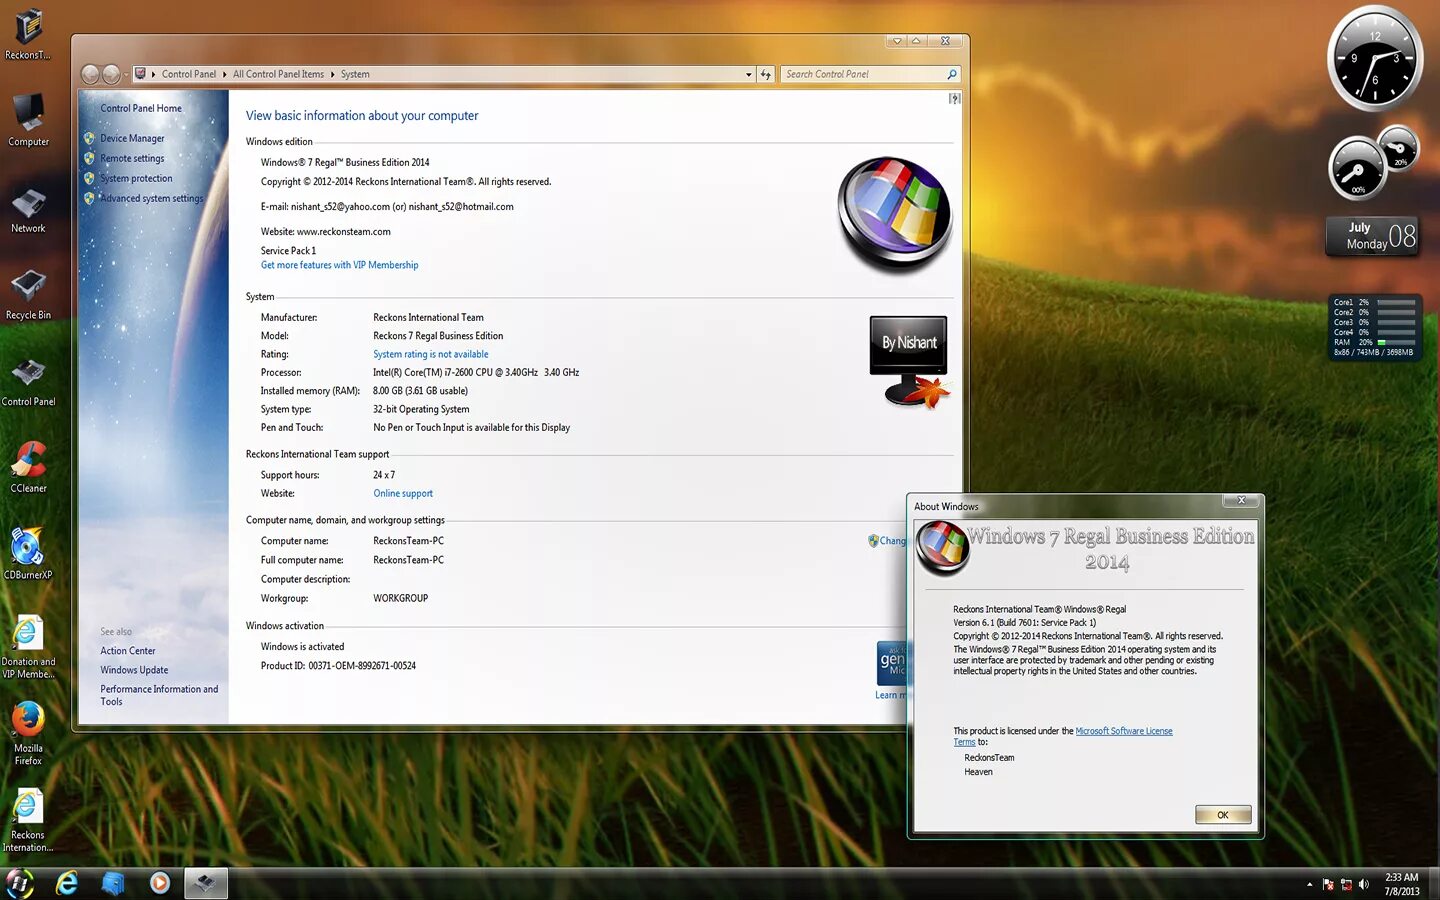Image resolution: width=1440 pixels, height=900 pixels.
Task: Click the core usage monitor gadget
Action: [1375, 327]
